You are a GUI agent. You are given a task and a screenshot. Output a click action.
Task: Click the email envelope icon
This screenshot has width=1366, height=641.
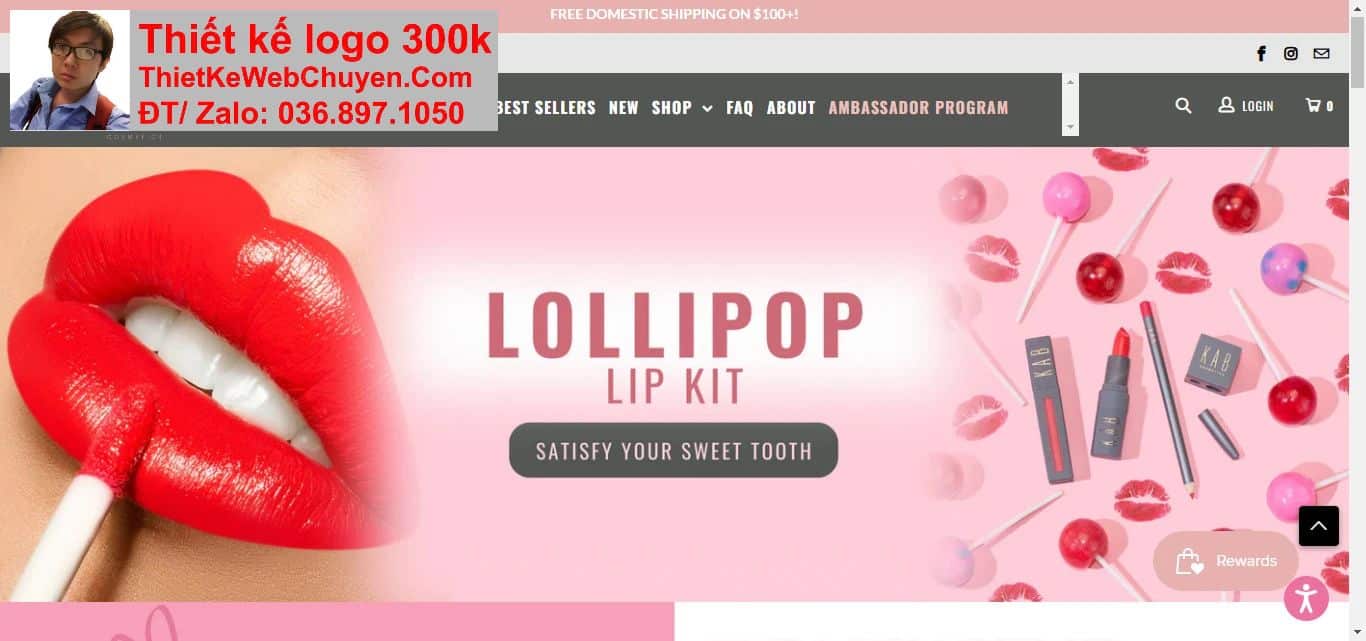pos(1321,54)
